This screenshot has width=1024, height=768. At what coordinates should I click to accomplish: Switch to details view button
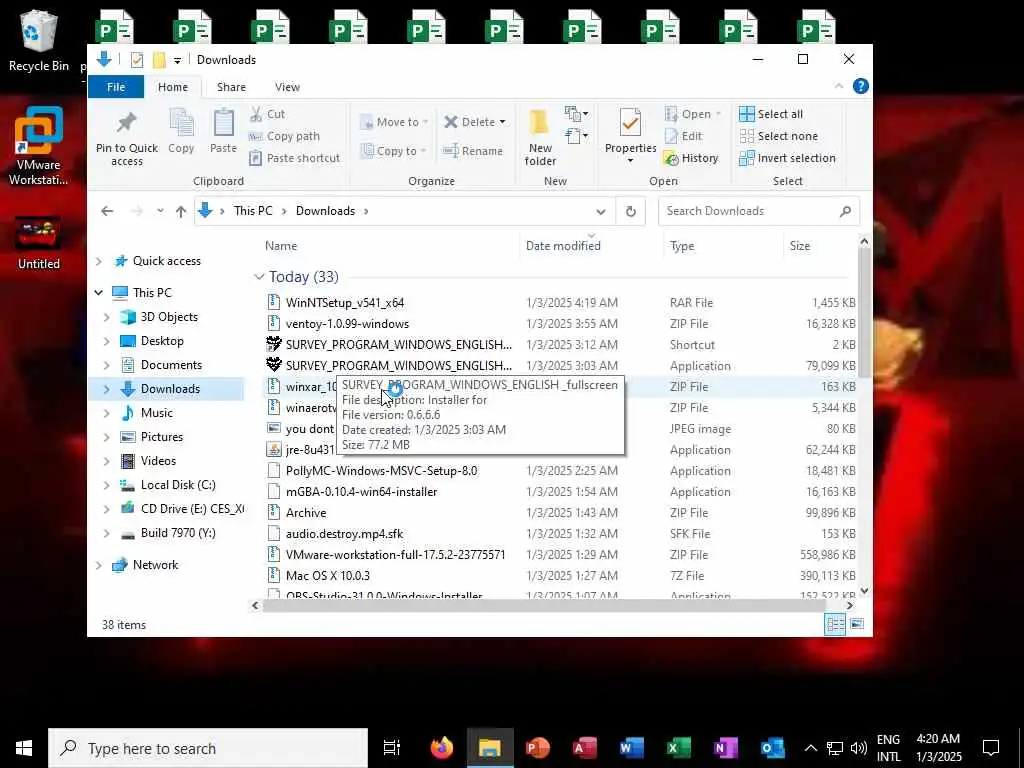[835, 624]
